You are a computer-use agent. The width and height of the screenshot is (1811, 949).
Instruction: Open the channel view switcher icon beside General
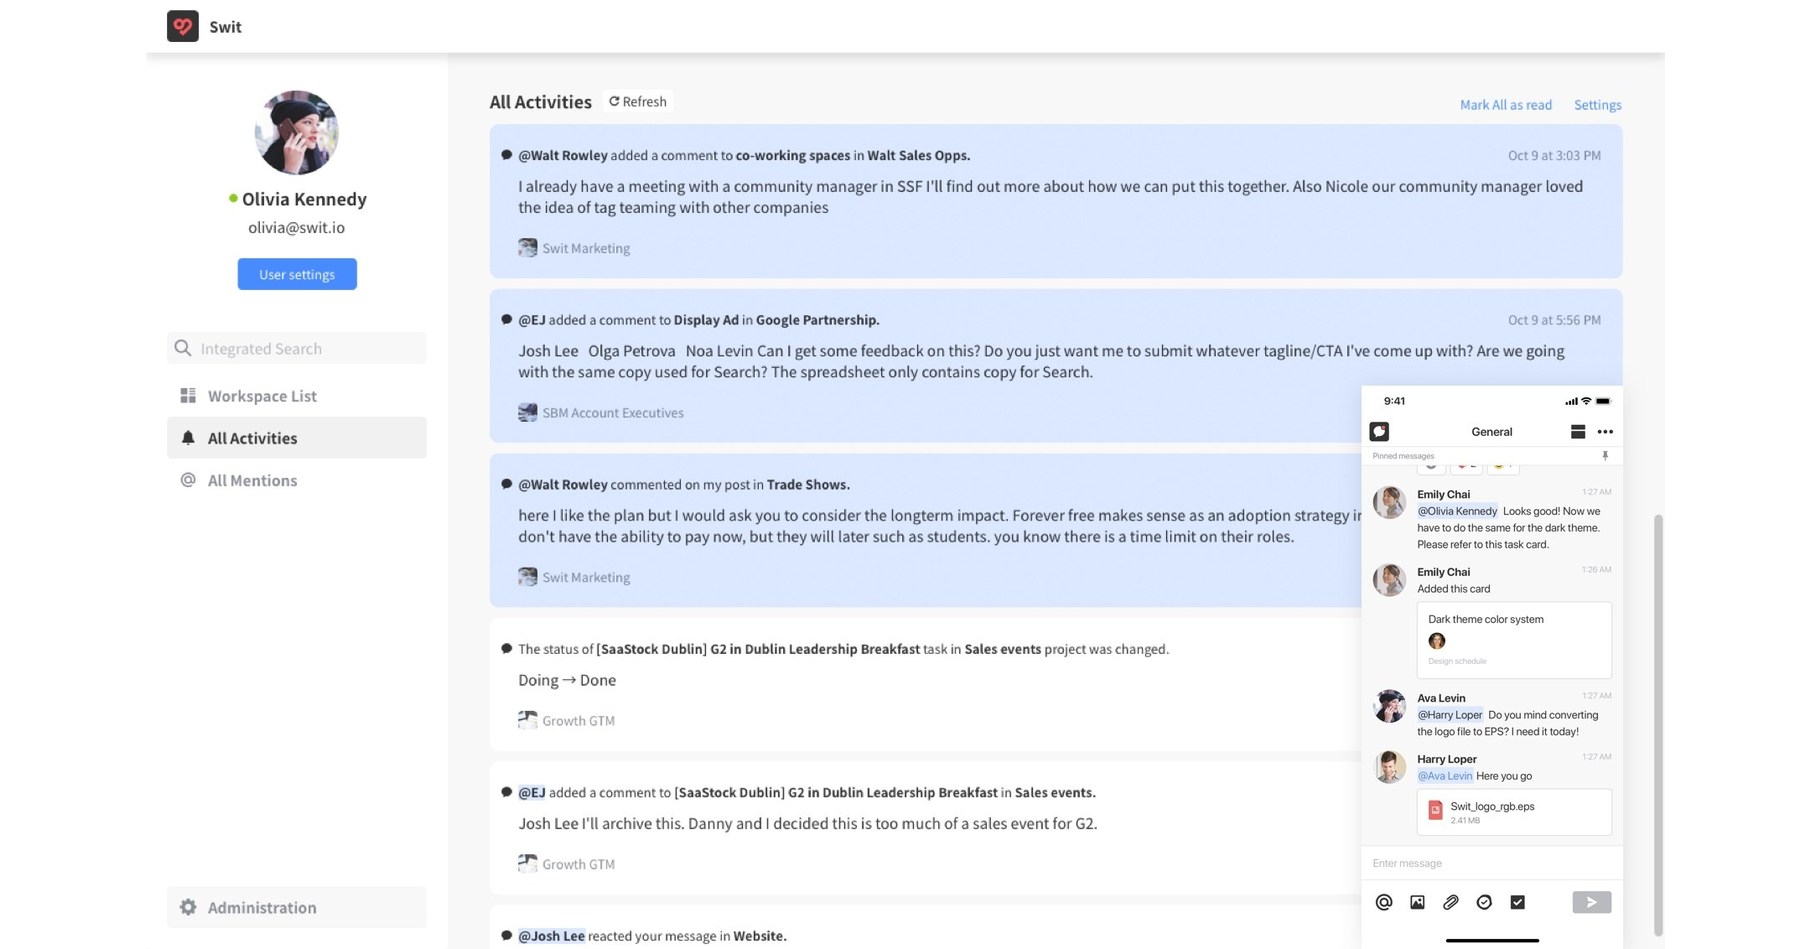coord(1578,431)
